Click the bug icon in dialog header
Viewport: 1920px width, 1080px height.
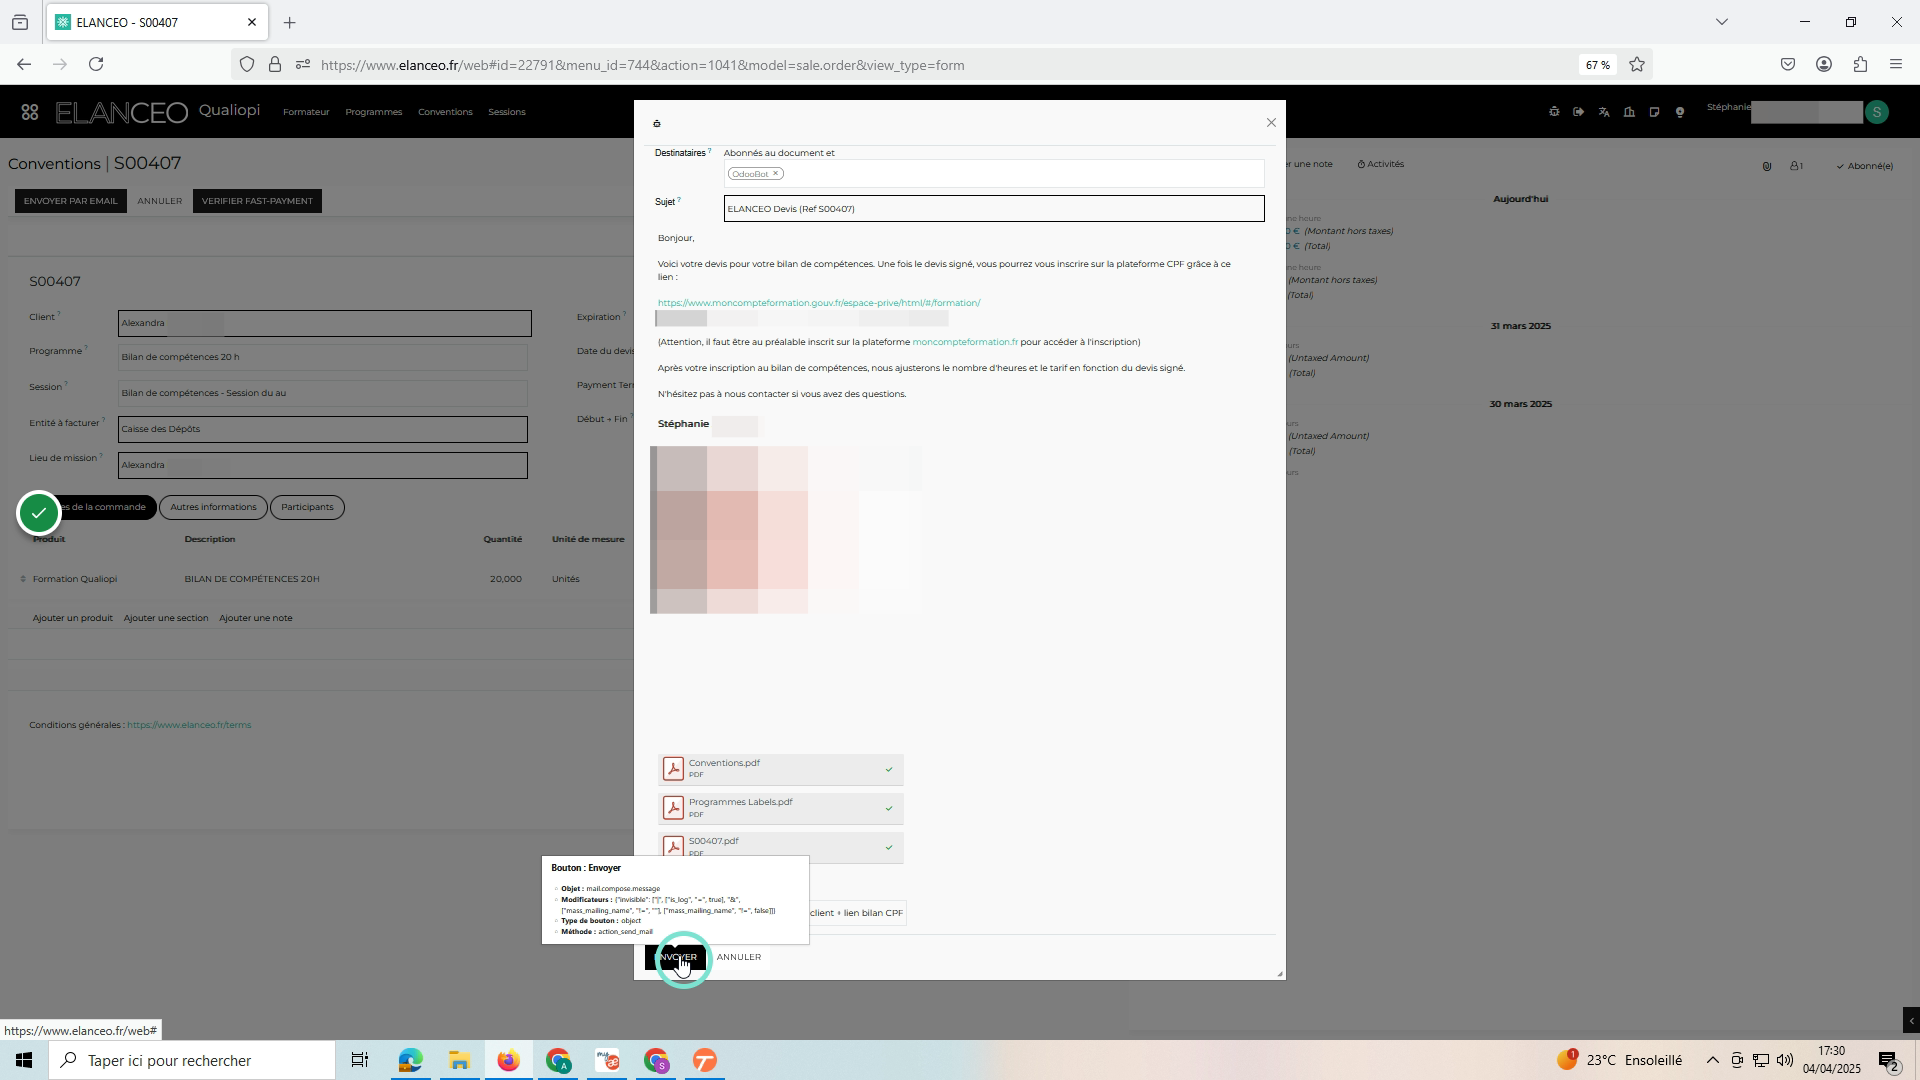[657, 124]
